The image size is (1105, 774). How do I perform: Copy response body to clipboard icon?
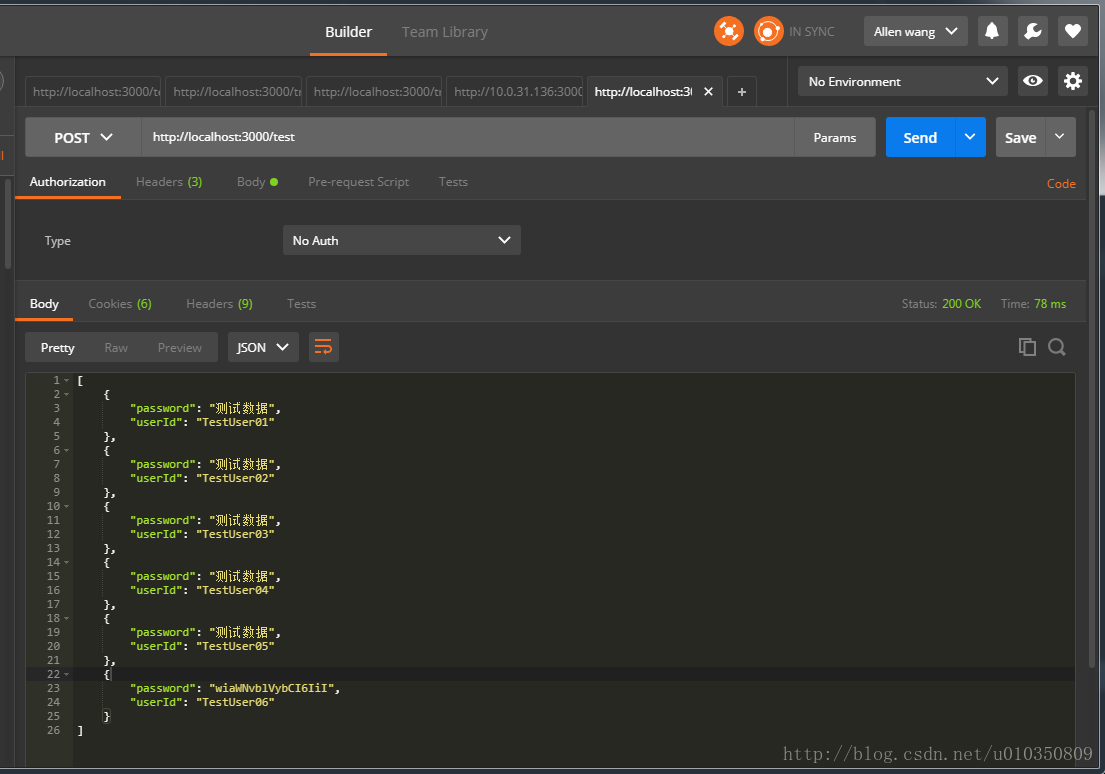point(1027,347)
